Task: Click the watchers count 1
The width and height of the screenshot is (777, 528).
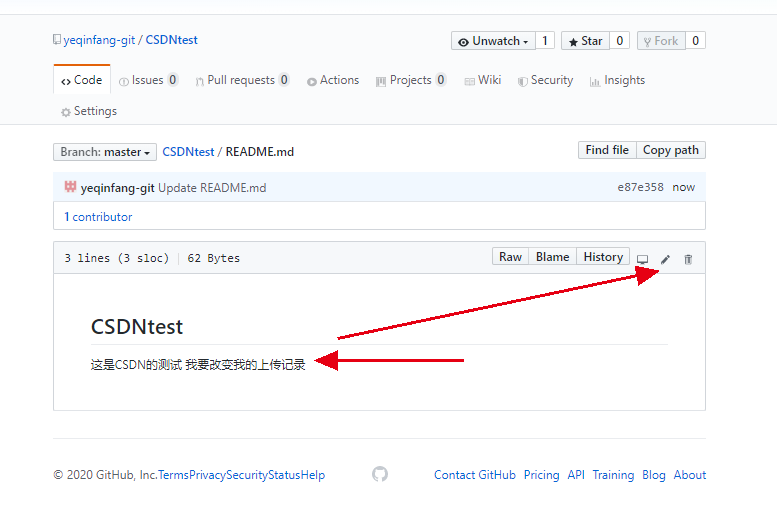Action: tap(545, 41)
